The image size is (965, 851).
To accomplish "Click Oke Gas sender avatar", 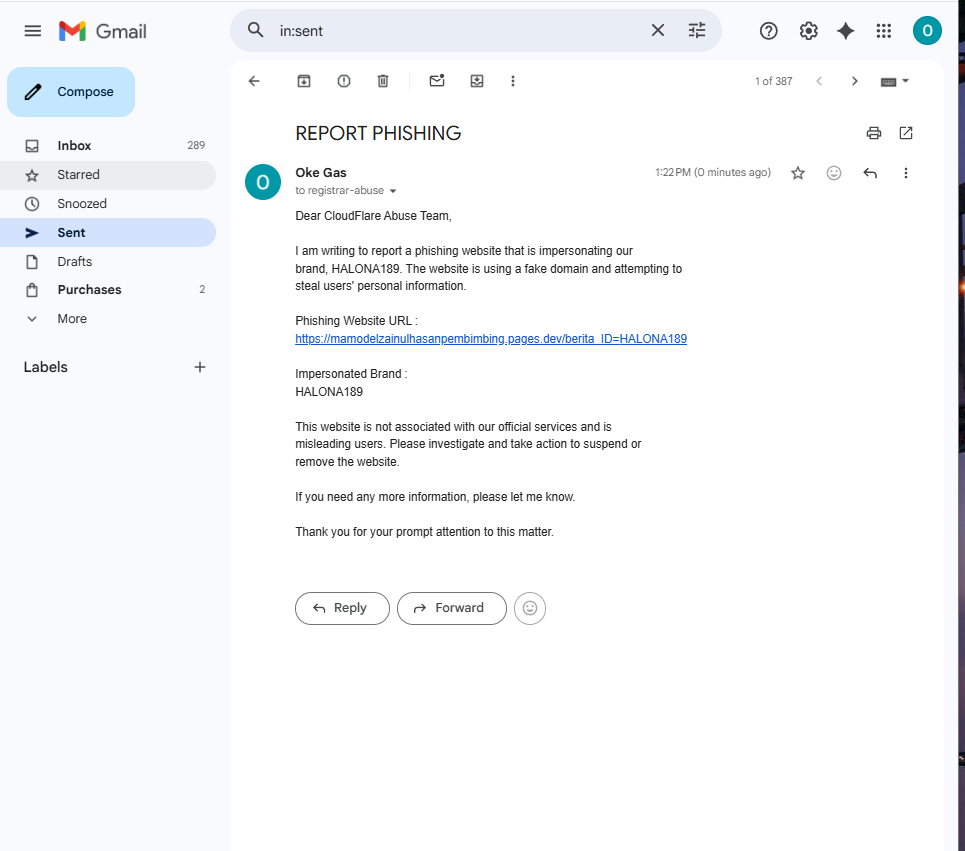I will click(x=263, y=182).
